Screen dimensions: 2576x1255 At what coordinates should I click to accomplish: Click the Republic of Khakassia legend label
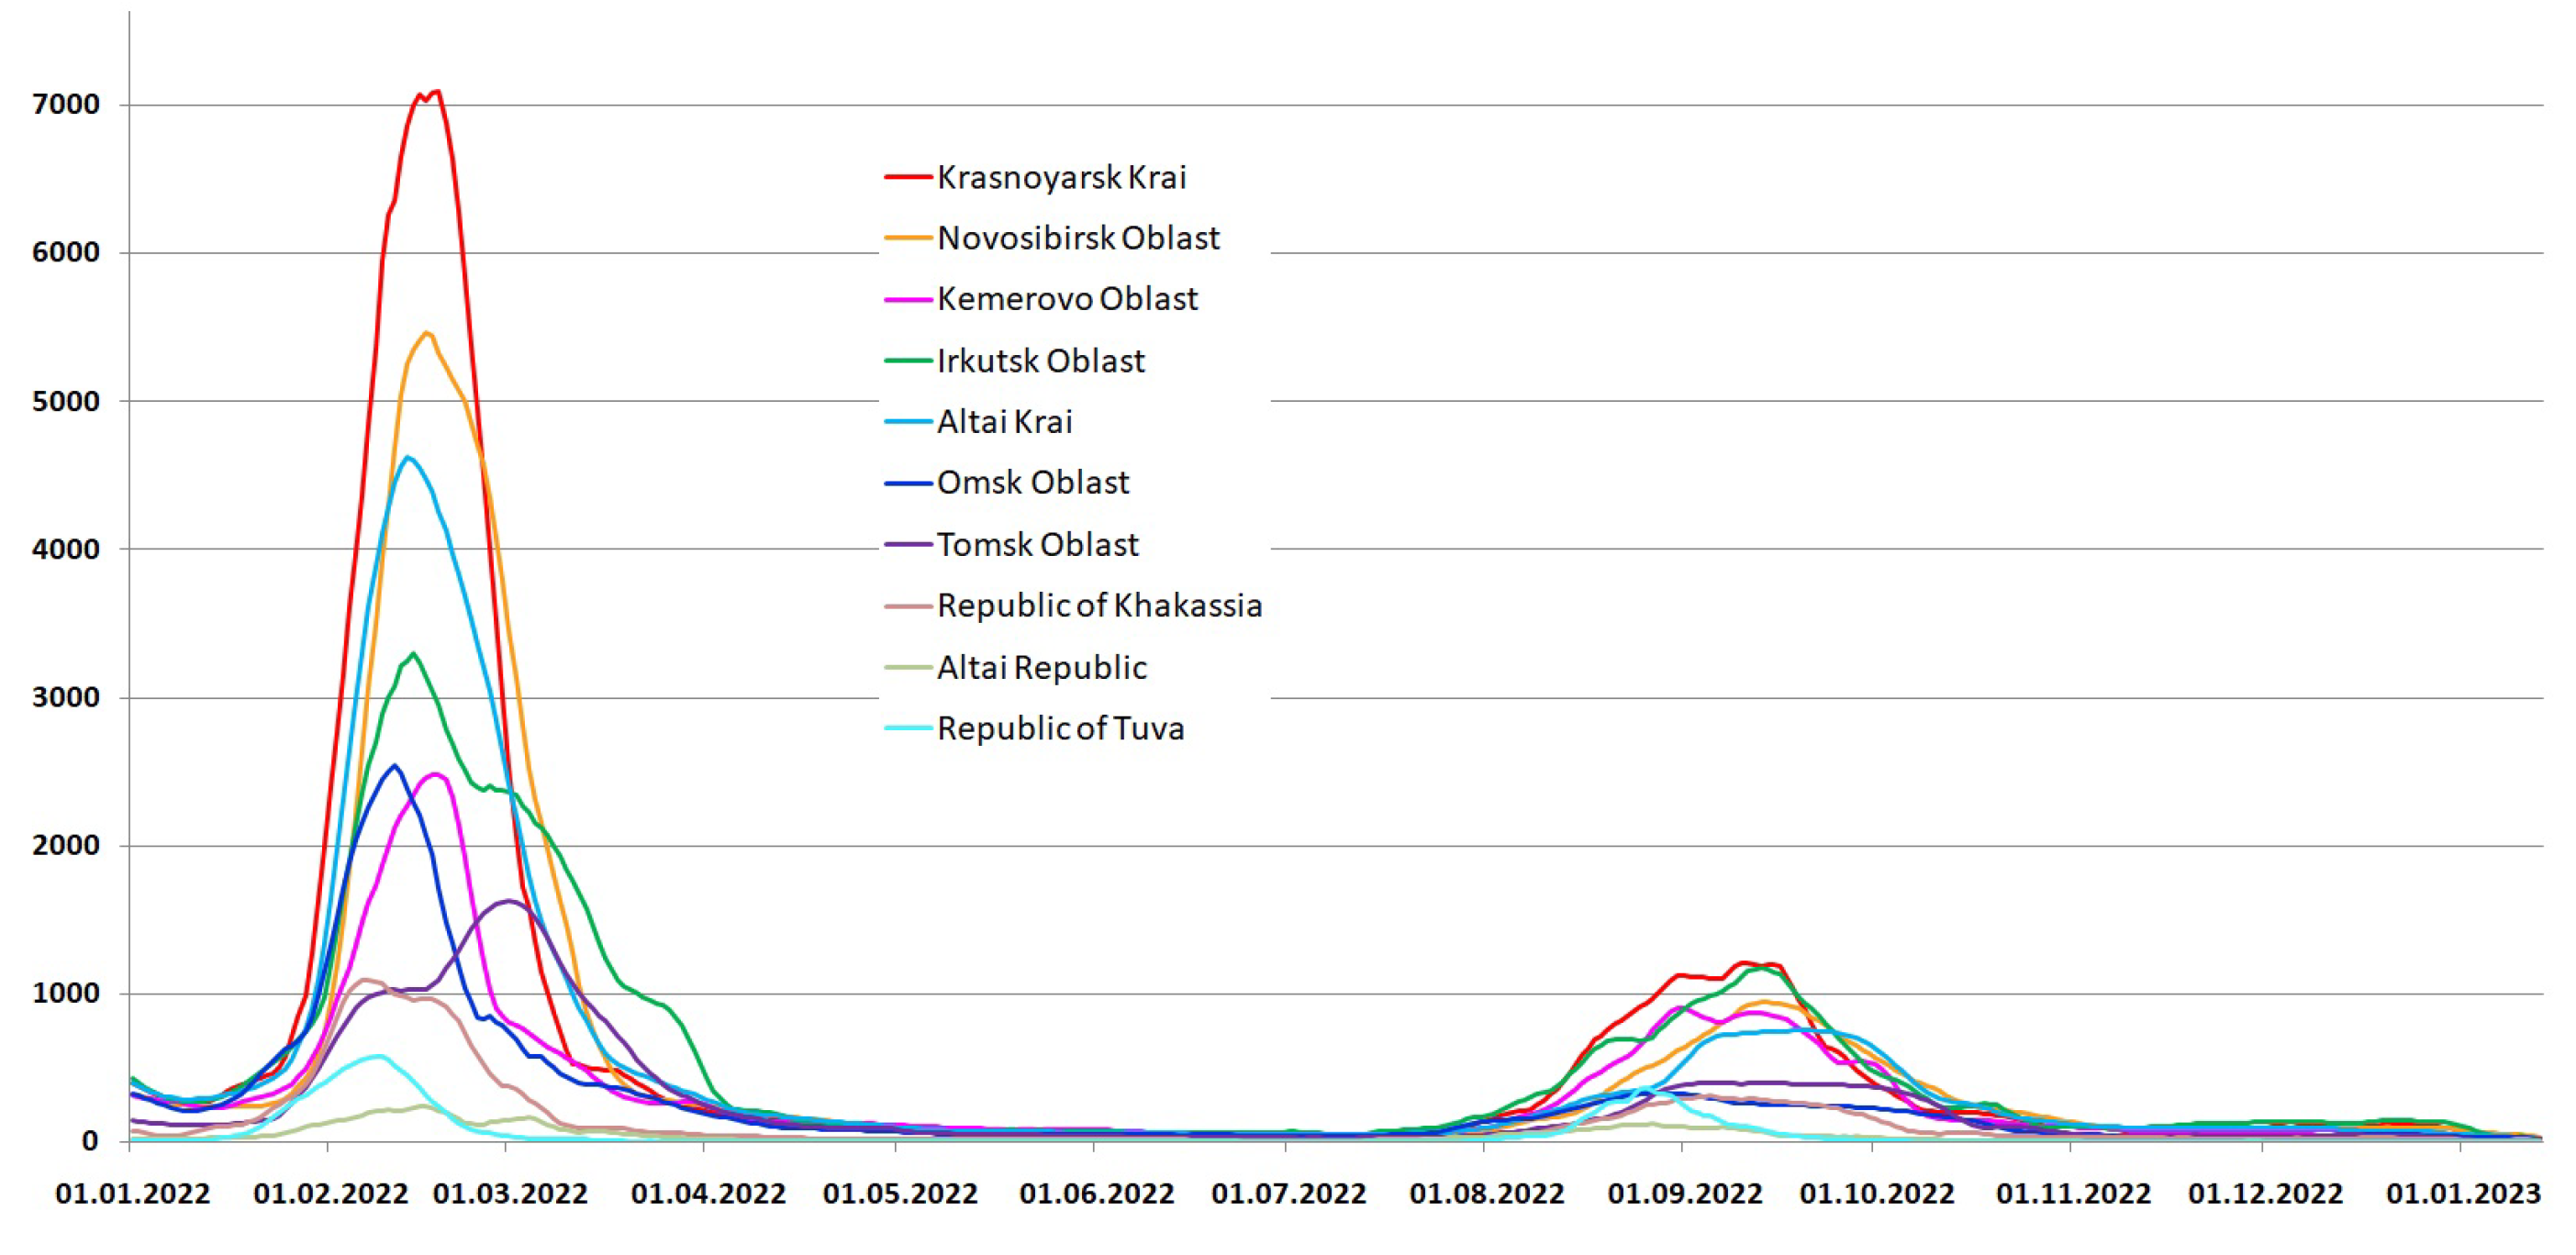(1099, 606)
